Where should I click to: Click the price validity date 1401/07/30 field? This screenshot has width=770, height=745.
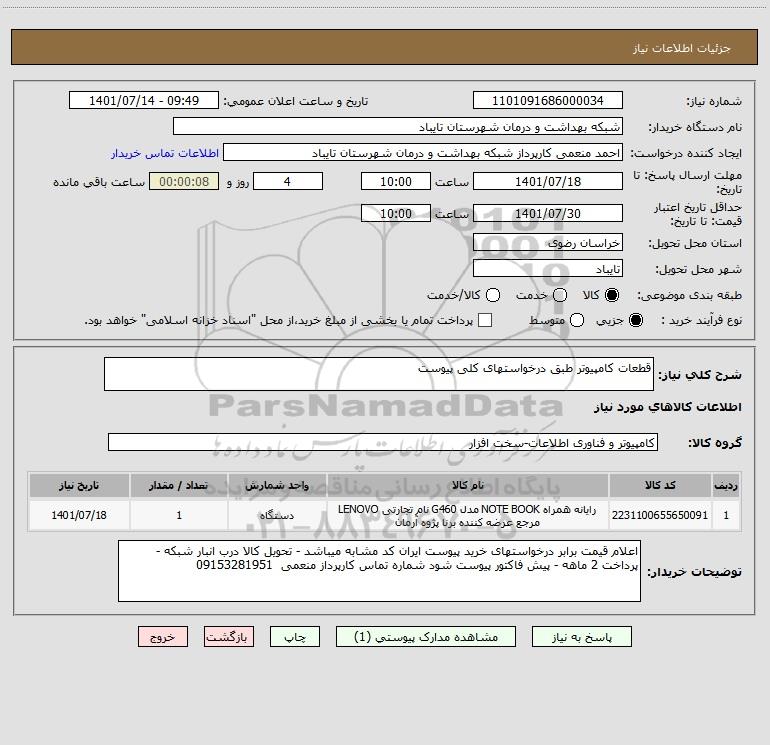pos(548,213)
